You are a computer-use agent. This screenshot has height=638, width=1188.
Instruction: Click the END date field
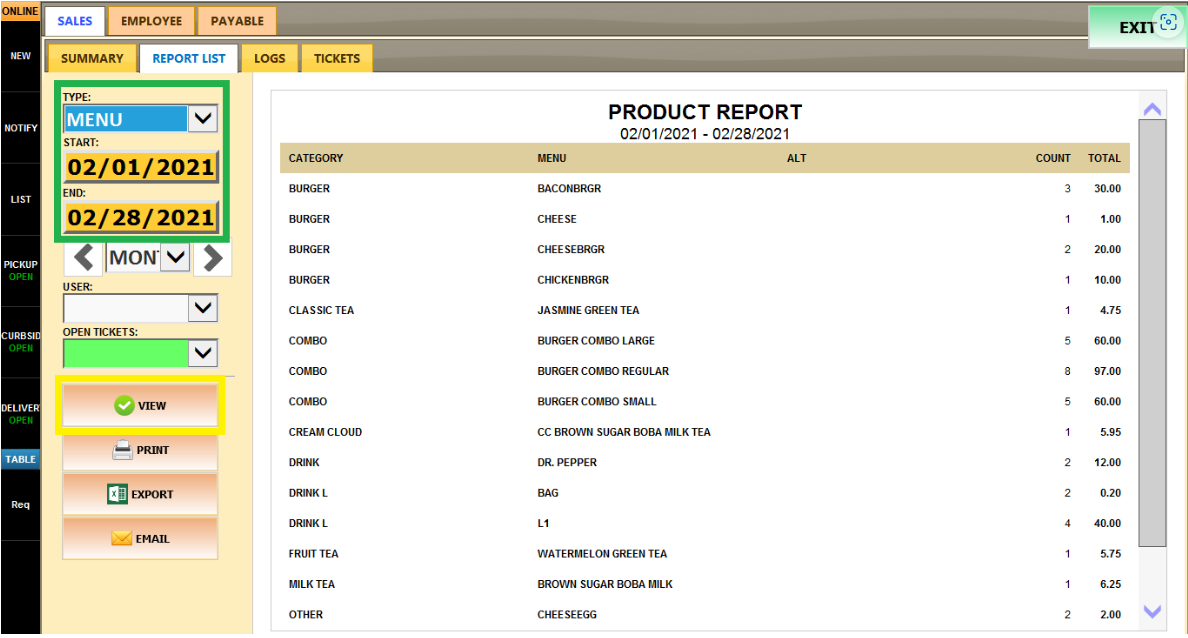pyautogui.click(x=141, y=217)
